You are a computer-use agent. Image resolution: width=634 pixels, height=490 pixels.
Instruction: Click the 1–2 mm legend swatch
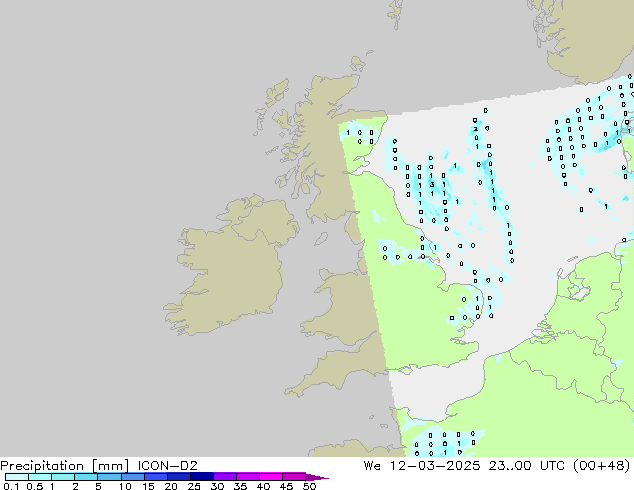(x=63, y=477)
